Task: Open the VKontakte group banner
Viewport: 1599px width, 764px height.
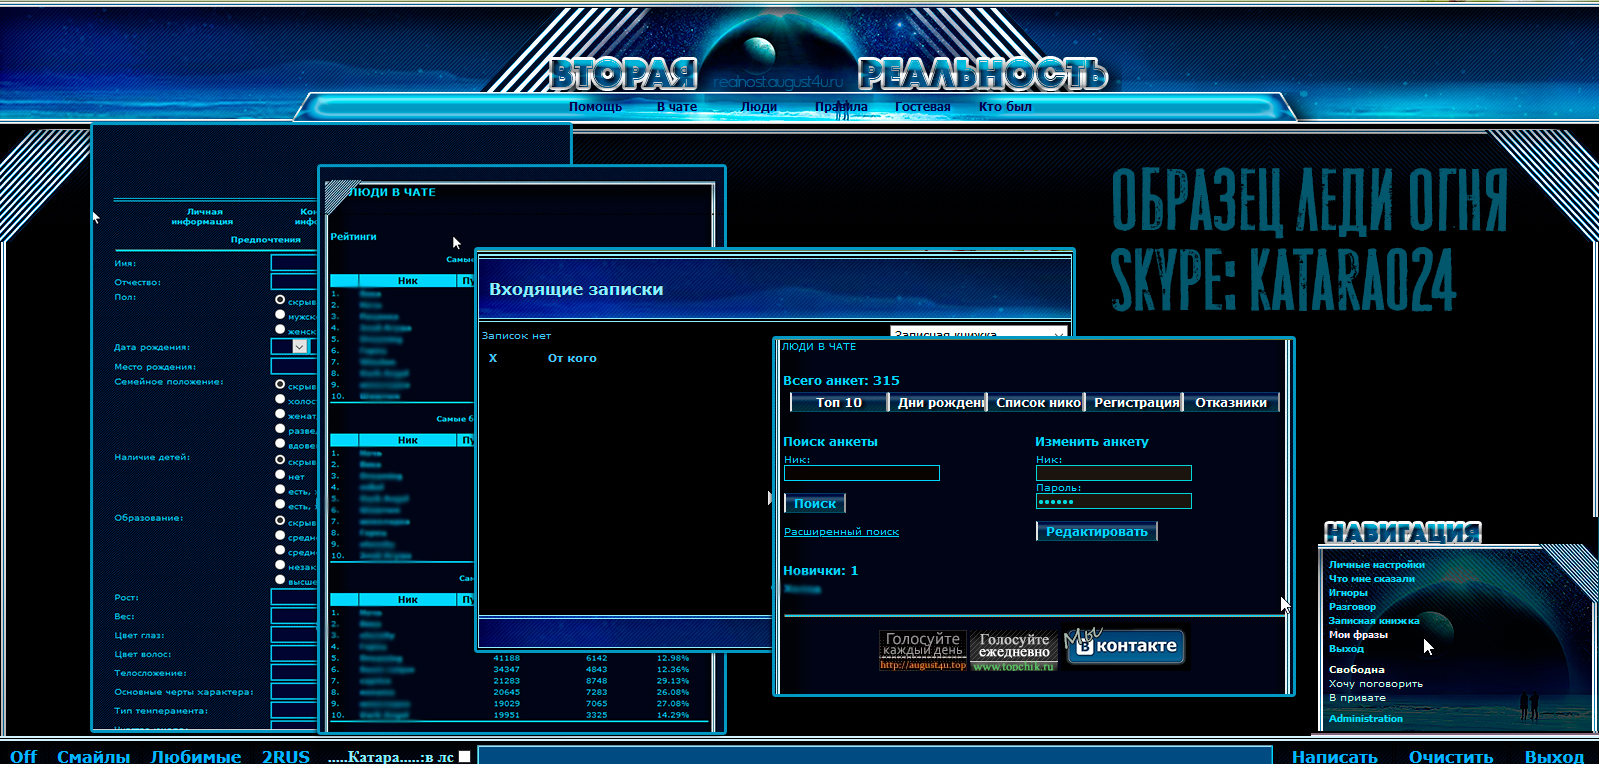Action: point(1125,646)
